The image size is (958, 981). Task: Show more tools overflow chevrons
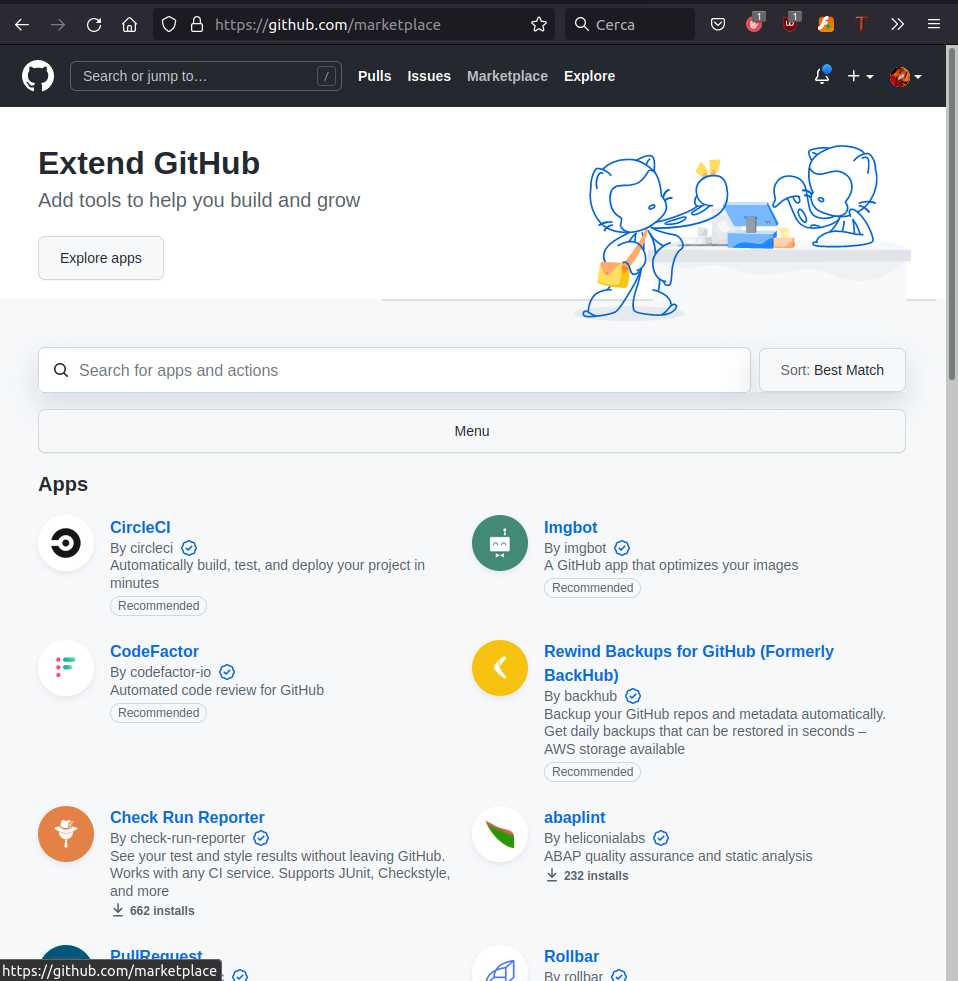point(897,24)
